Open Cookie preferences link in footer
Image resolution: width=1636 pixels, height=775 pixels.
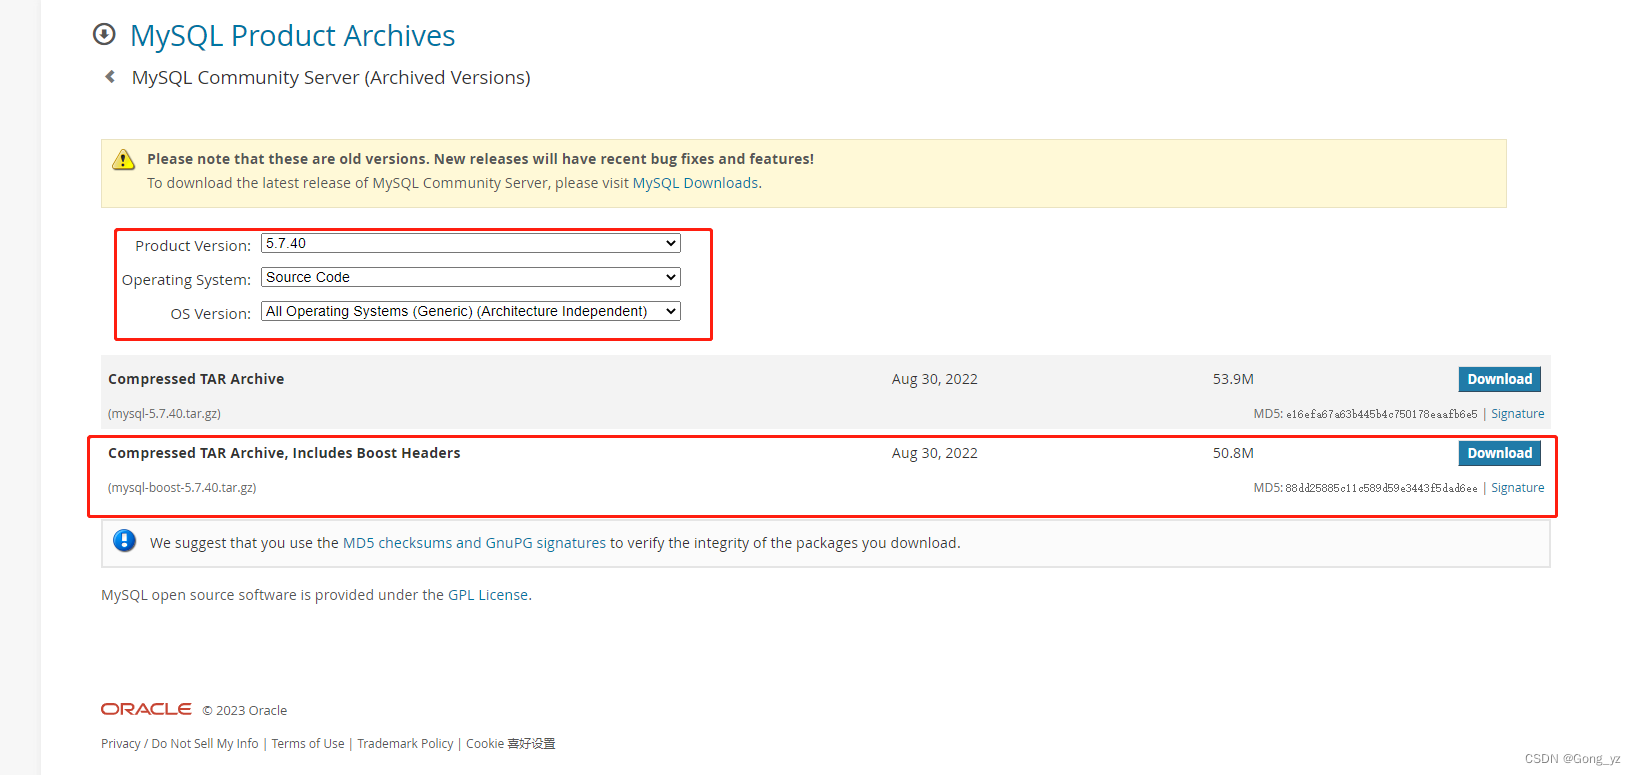pyautogui.click(x=511, y=744)
